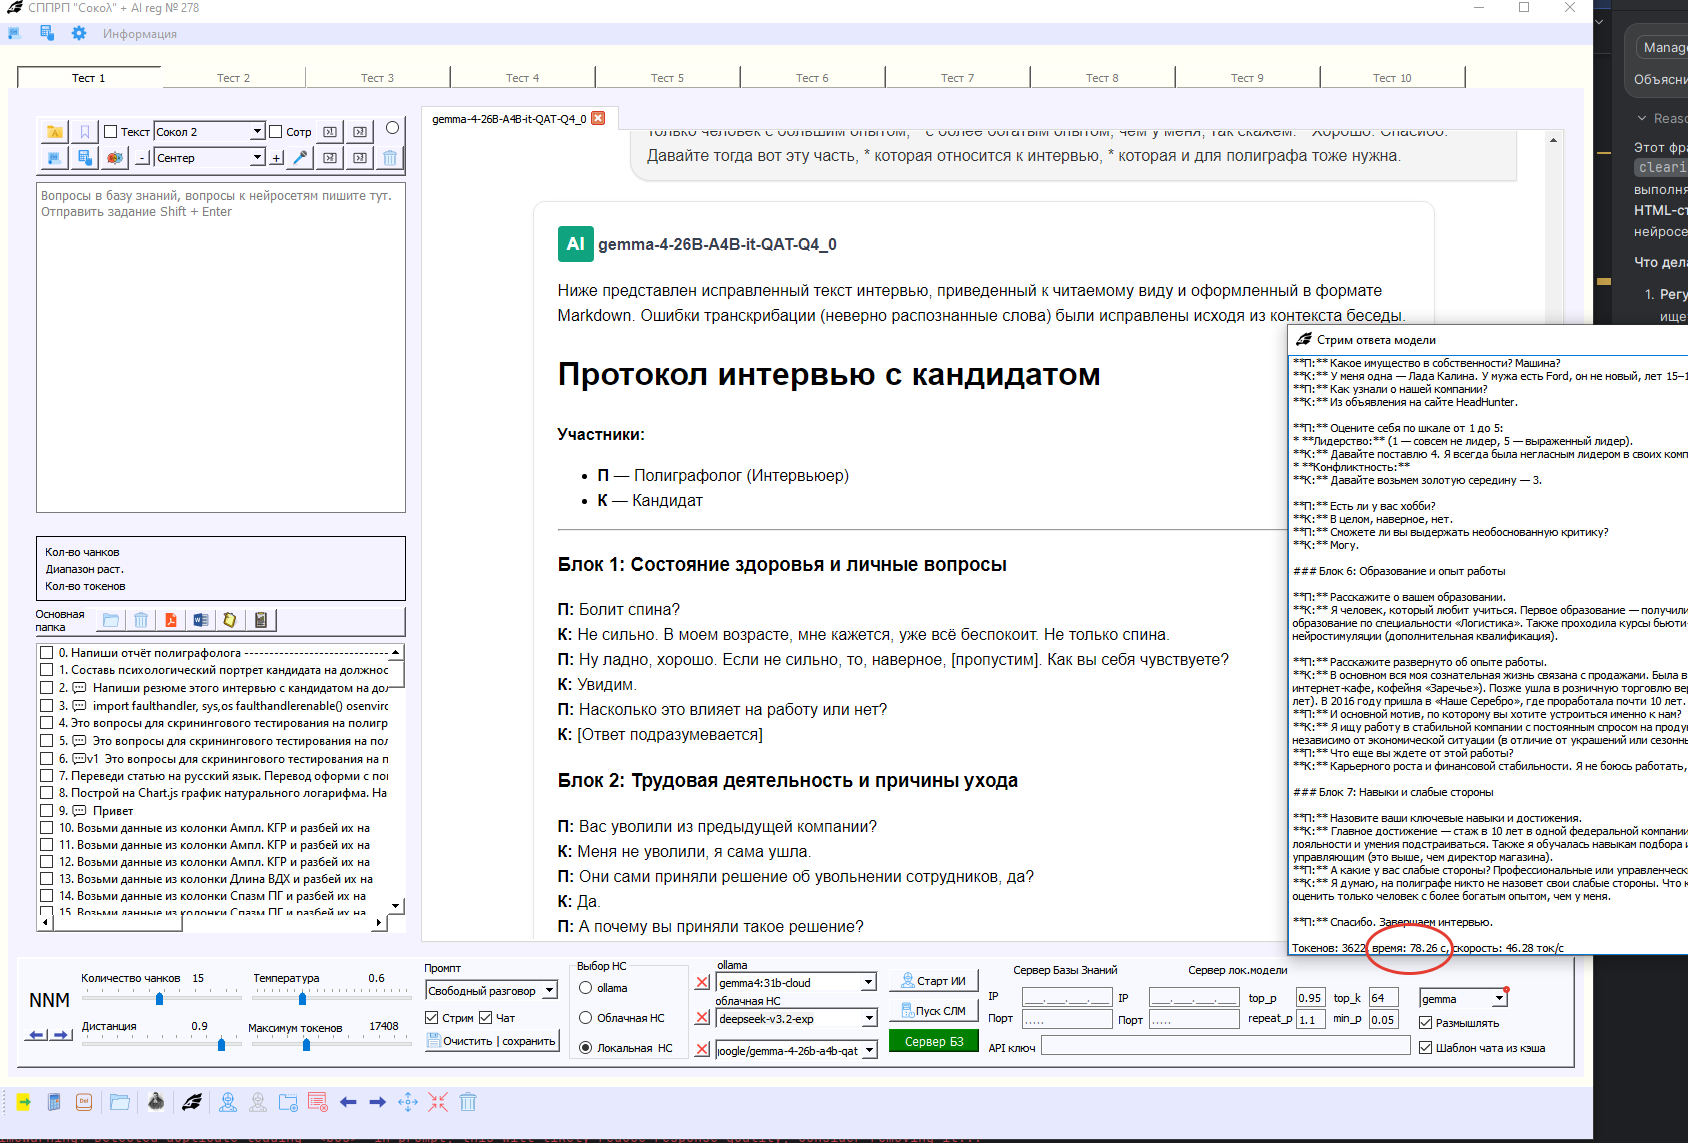Click the bookmark icon beside Текст checkbox

pyautogui.click(x=85, y=132)
